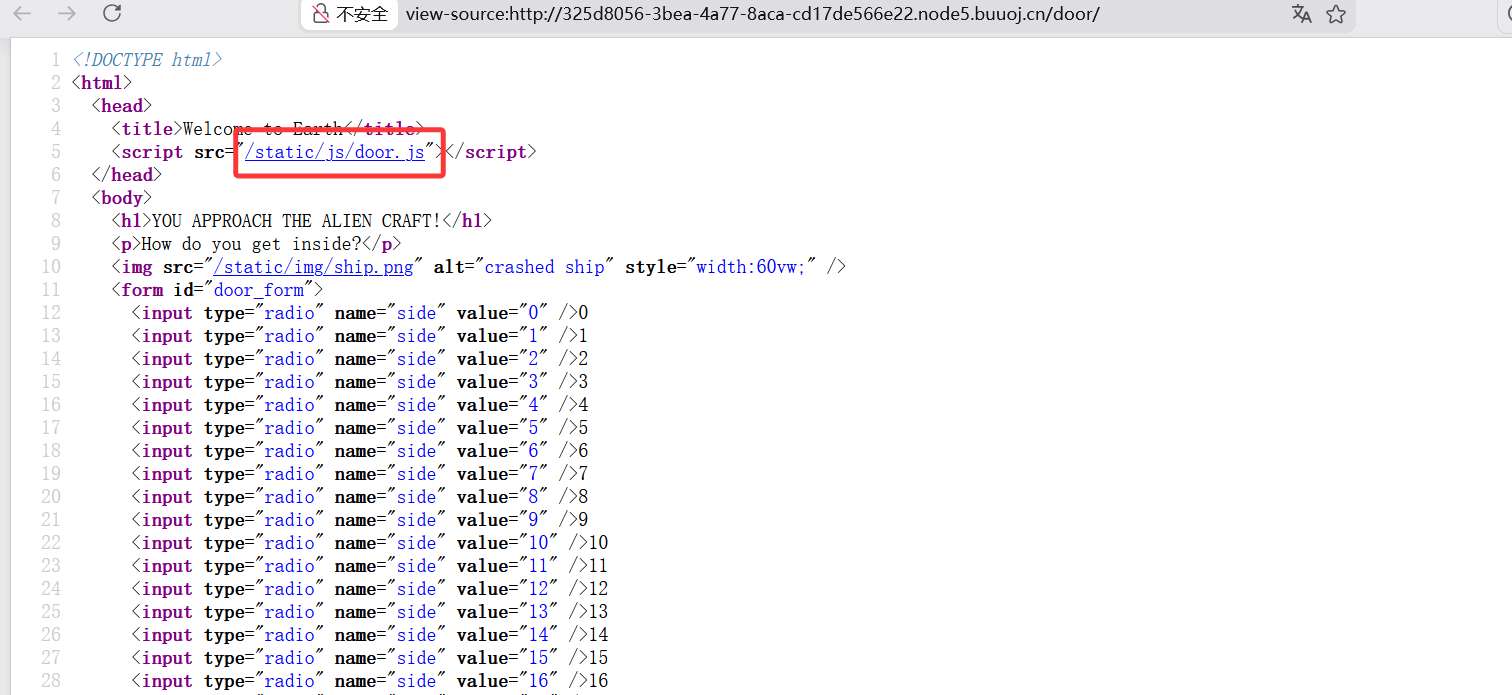
Task: Open the translate page icon
Action: click(x=1301, y=14)
